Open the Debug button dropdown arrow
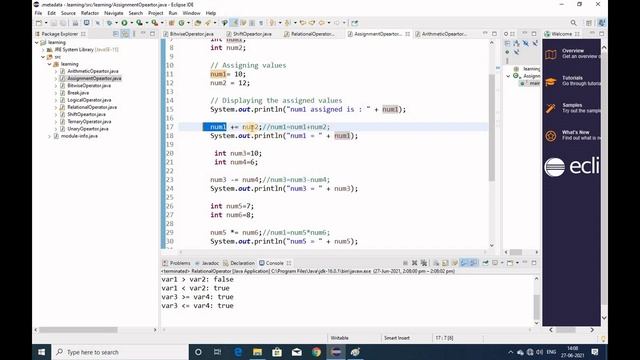 tap(116, 23)
